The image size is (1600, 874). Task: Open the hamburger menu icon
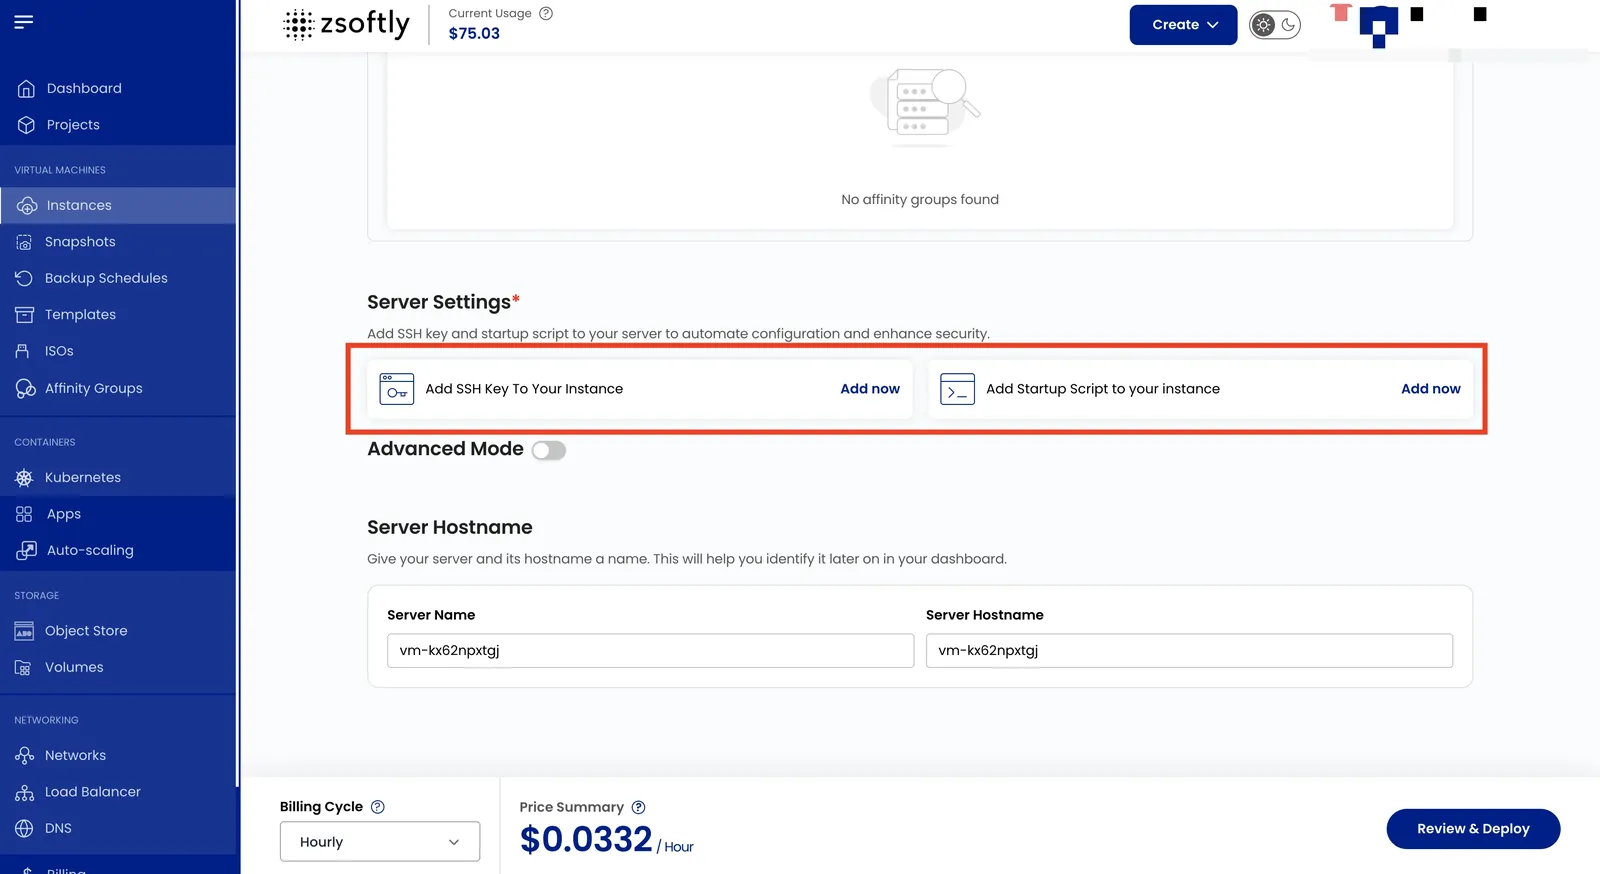pos(24,21)
